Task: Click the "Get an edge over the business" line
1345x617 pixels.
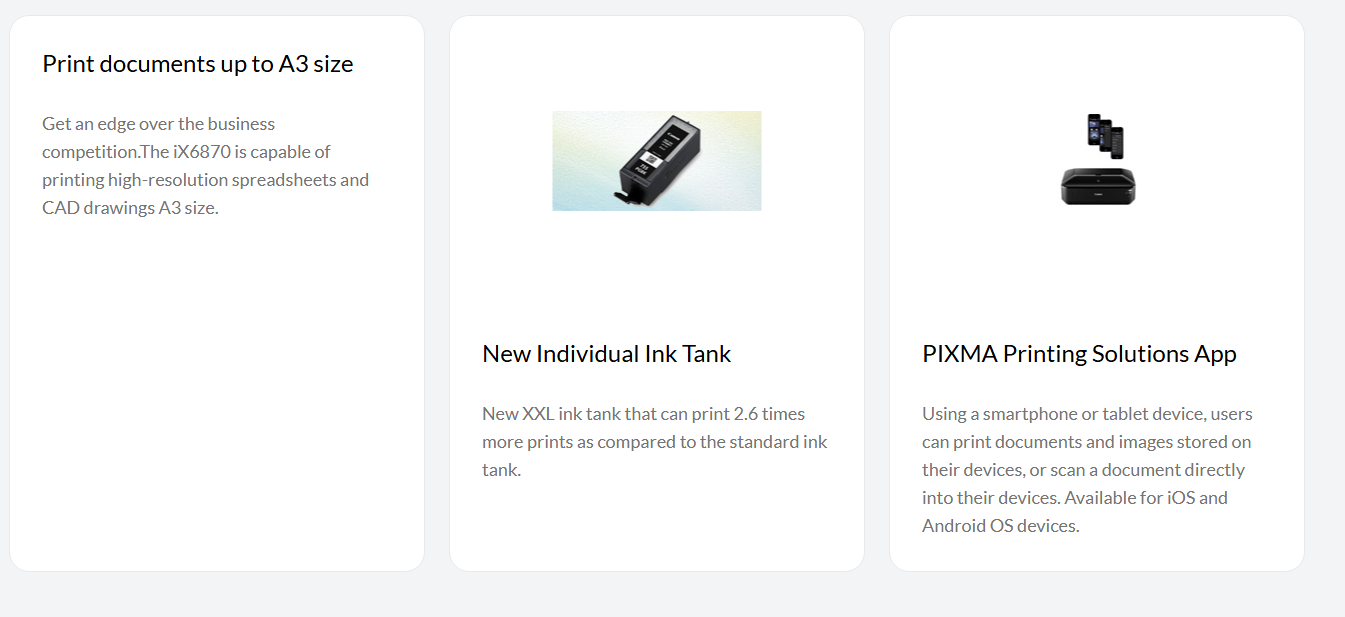Action: 158,124
